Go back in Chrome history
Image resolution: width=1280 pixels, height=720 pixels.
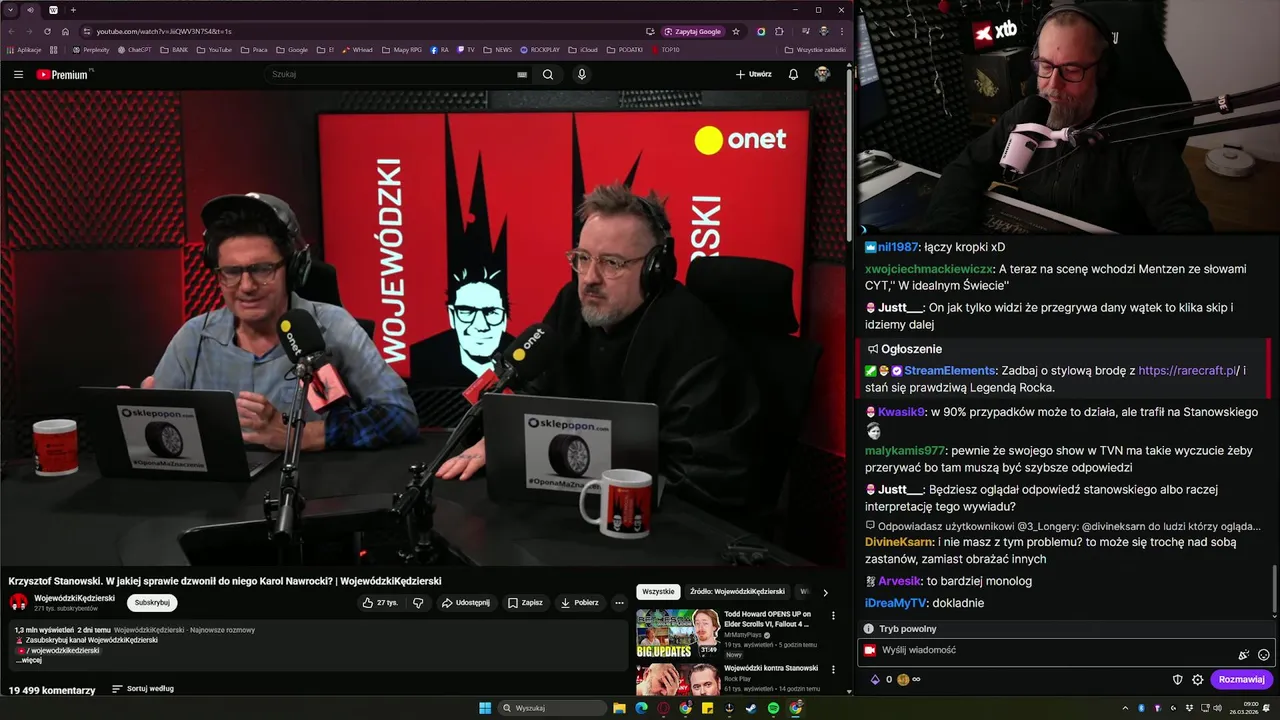point(11,31)
